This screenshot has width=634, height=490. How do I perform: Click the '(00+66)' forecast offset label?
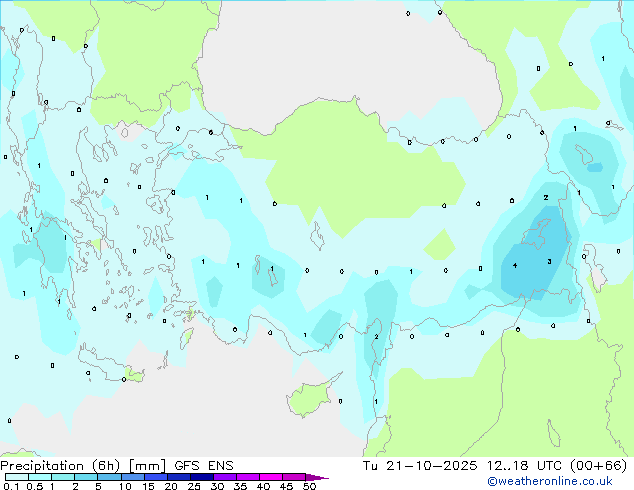[x=598, y=466]
